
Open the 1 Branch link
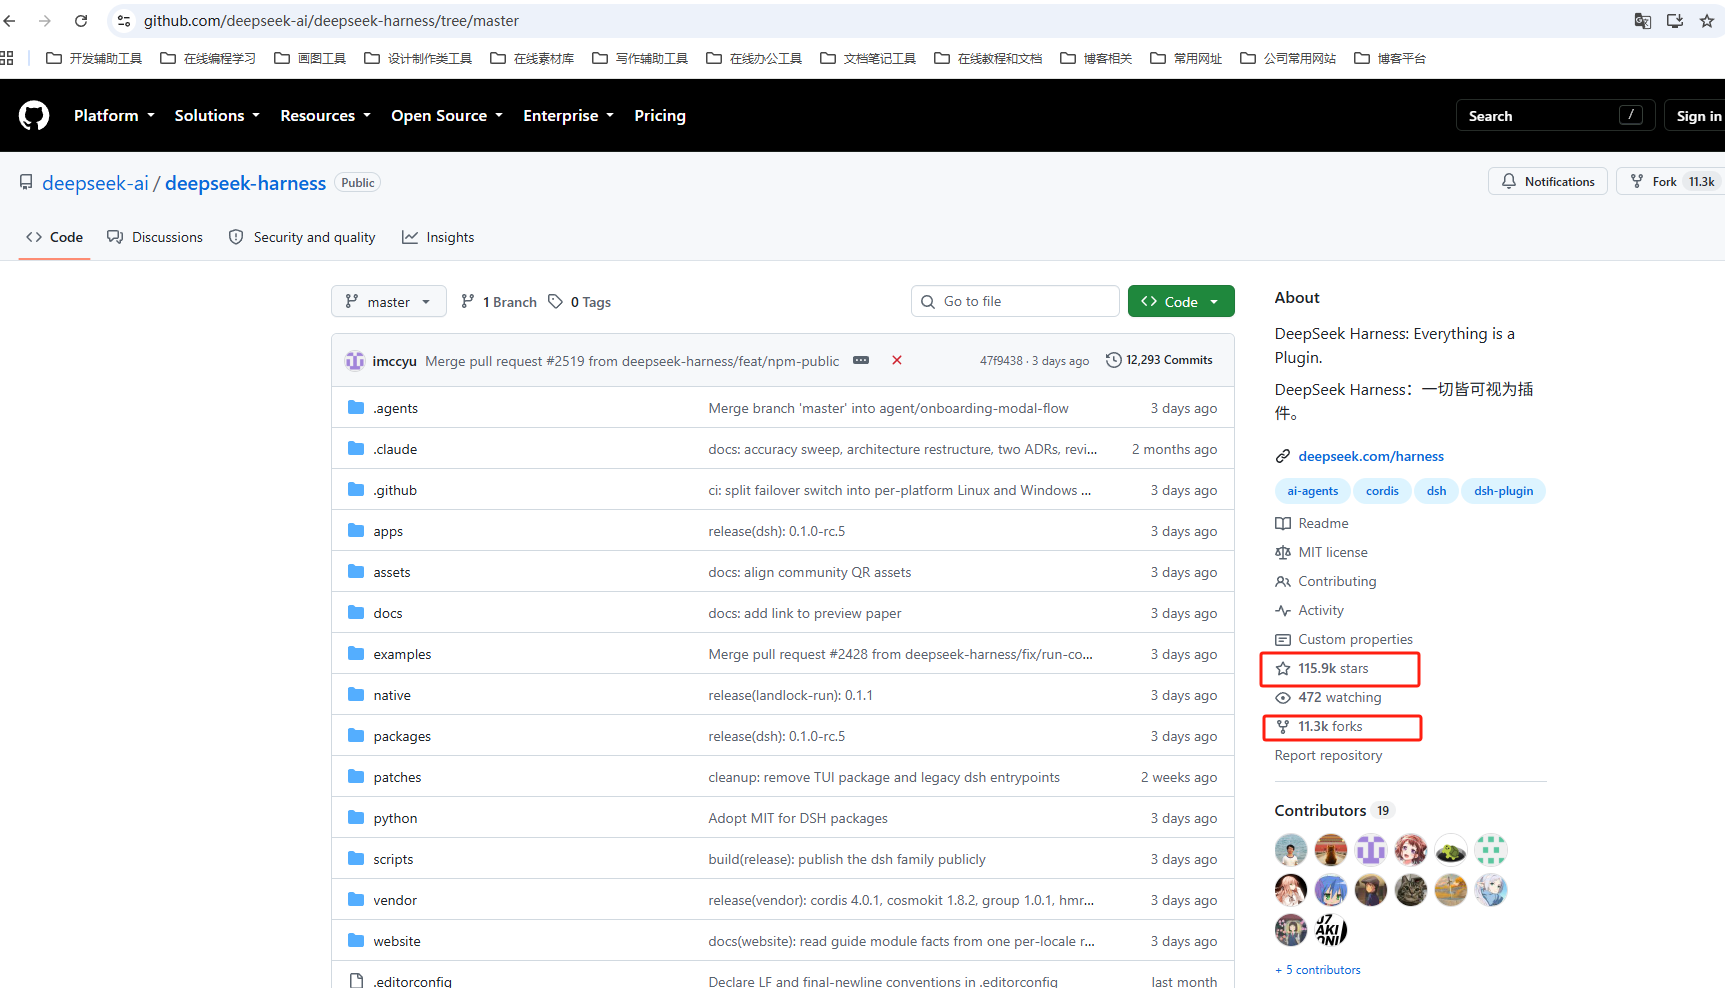(499, 302)
